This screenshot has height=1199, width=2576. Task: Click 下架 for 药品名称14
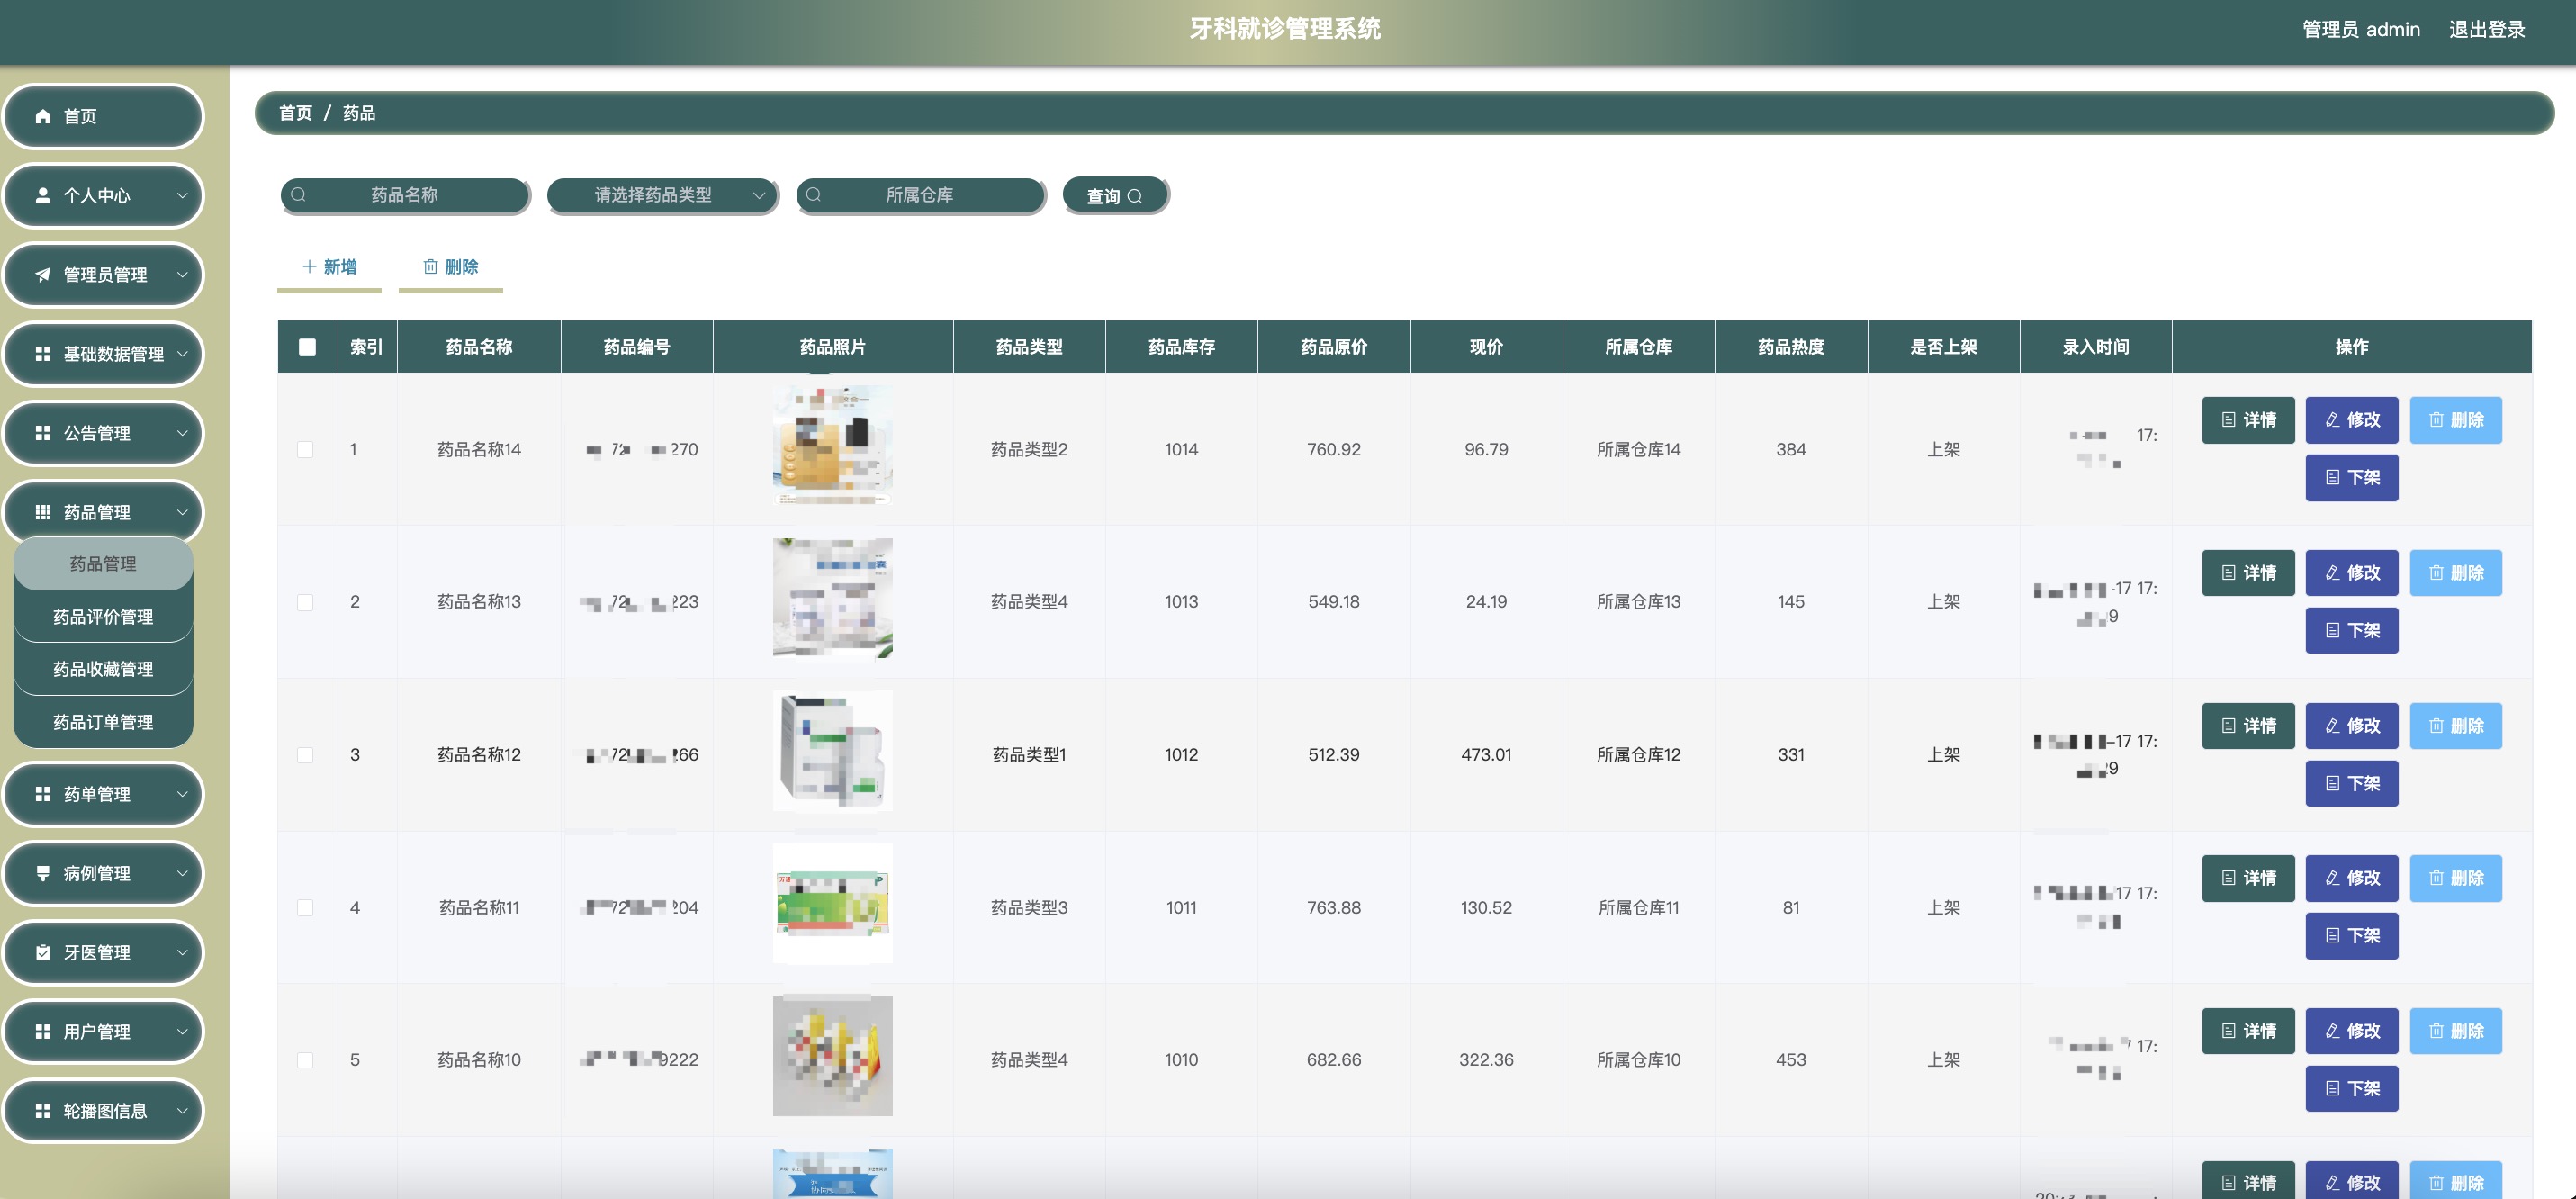(x=2352, y=478)
